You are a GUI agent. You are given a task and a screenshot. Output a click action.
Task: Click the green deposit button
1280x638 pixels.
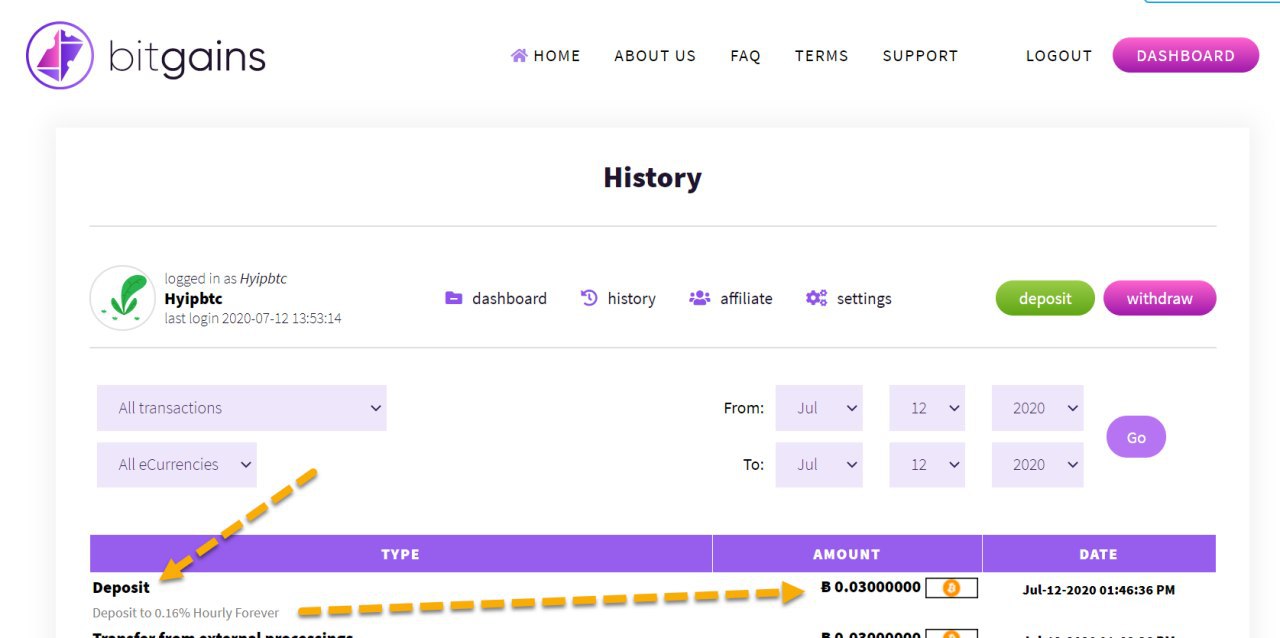pyautogui.click(x=1045, y=298)
